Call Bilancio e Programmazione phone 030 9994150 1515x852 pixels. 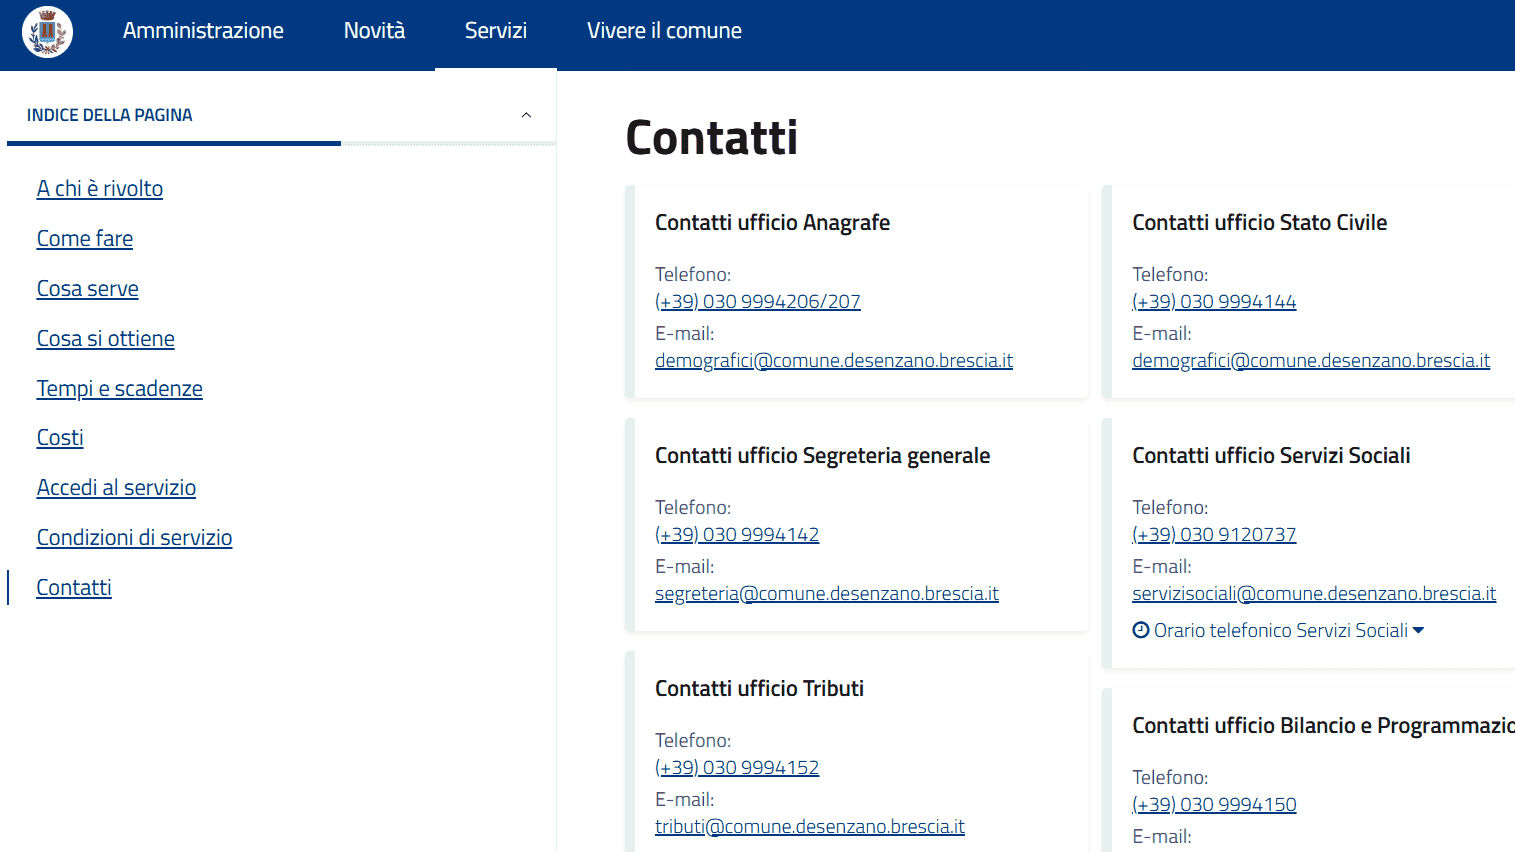1214,805
